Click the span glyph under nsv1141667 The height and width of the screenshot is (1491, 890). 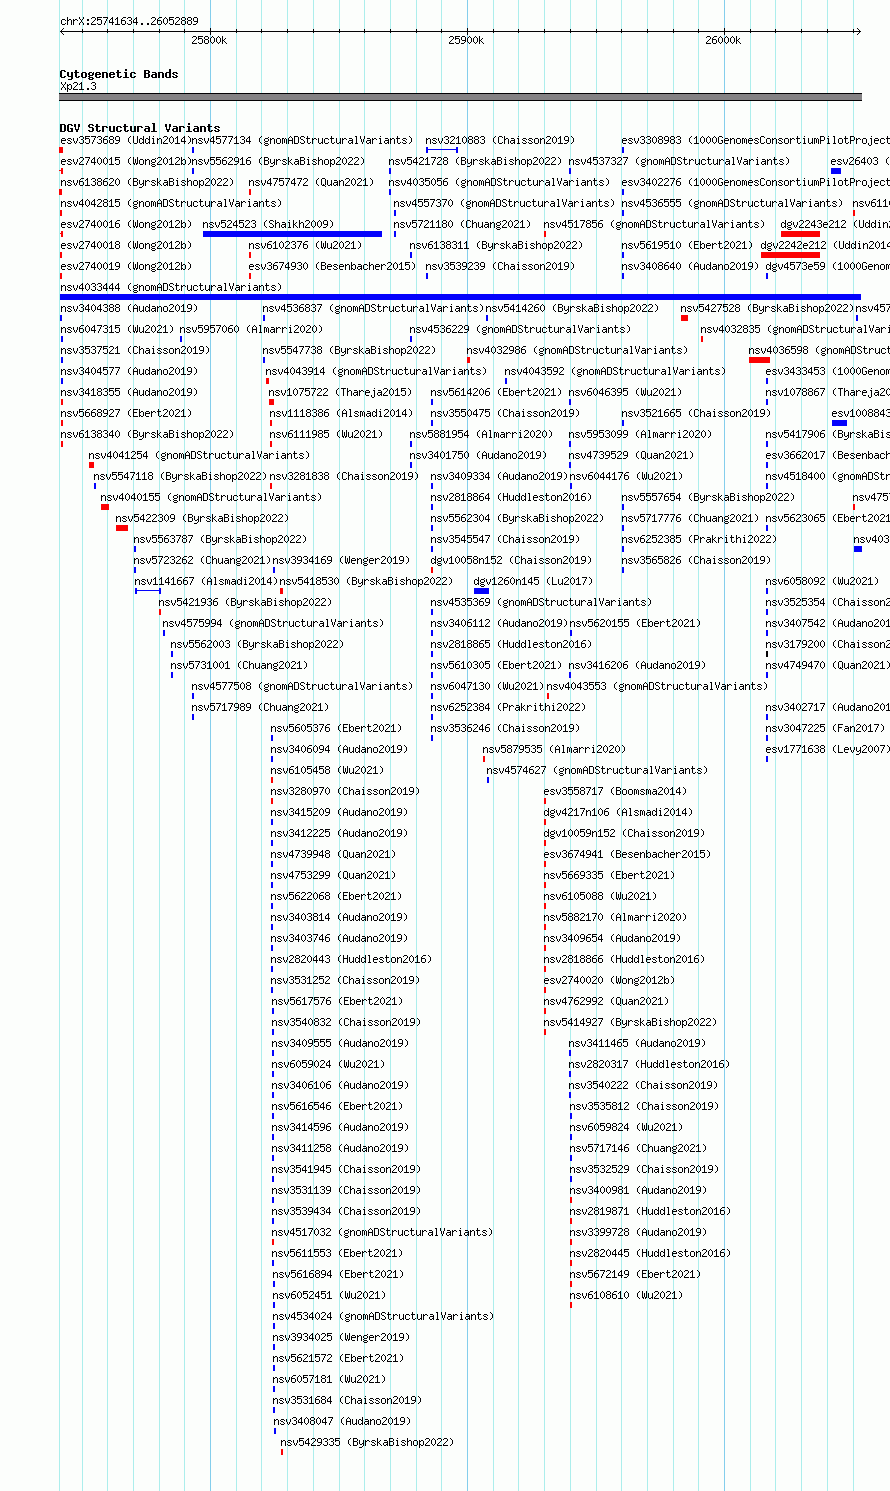148,591
